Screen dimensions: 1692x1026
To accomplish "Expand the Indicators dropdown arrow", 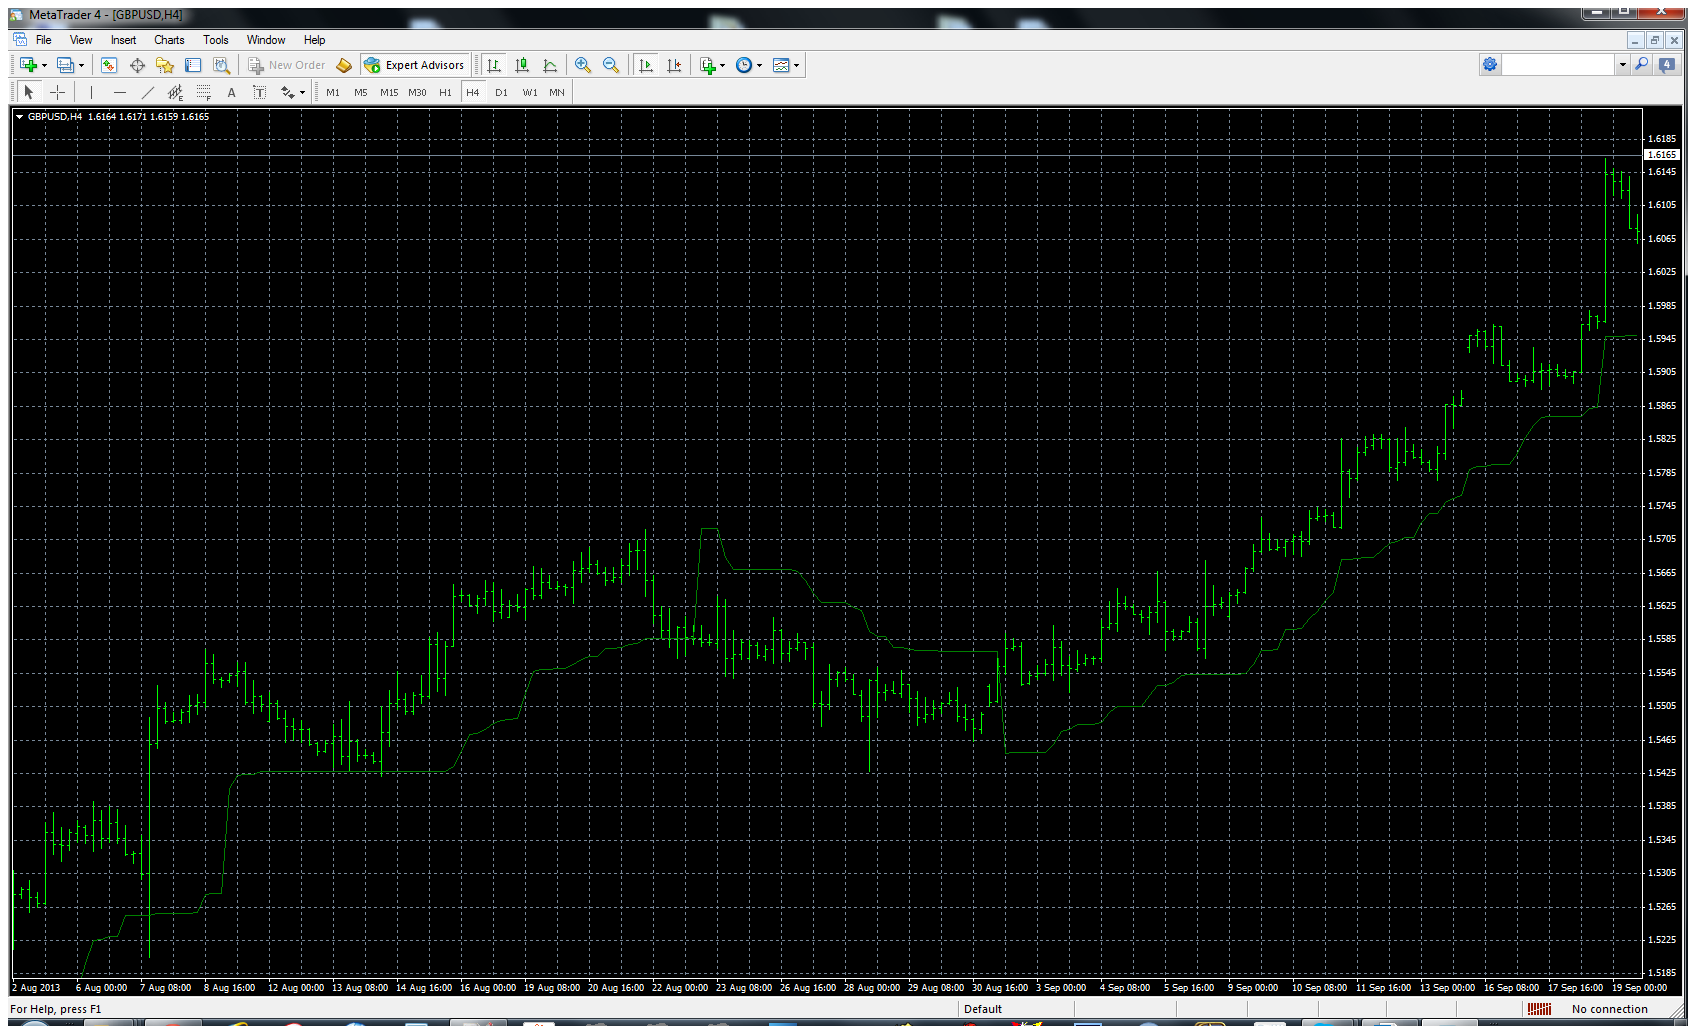I will 723,65.
